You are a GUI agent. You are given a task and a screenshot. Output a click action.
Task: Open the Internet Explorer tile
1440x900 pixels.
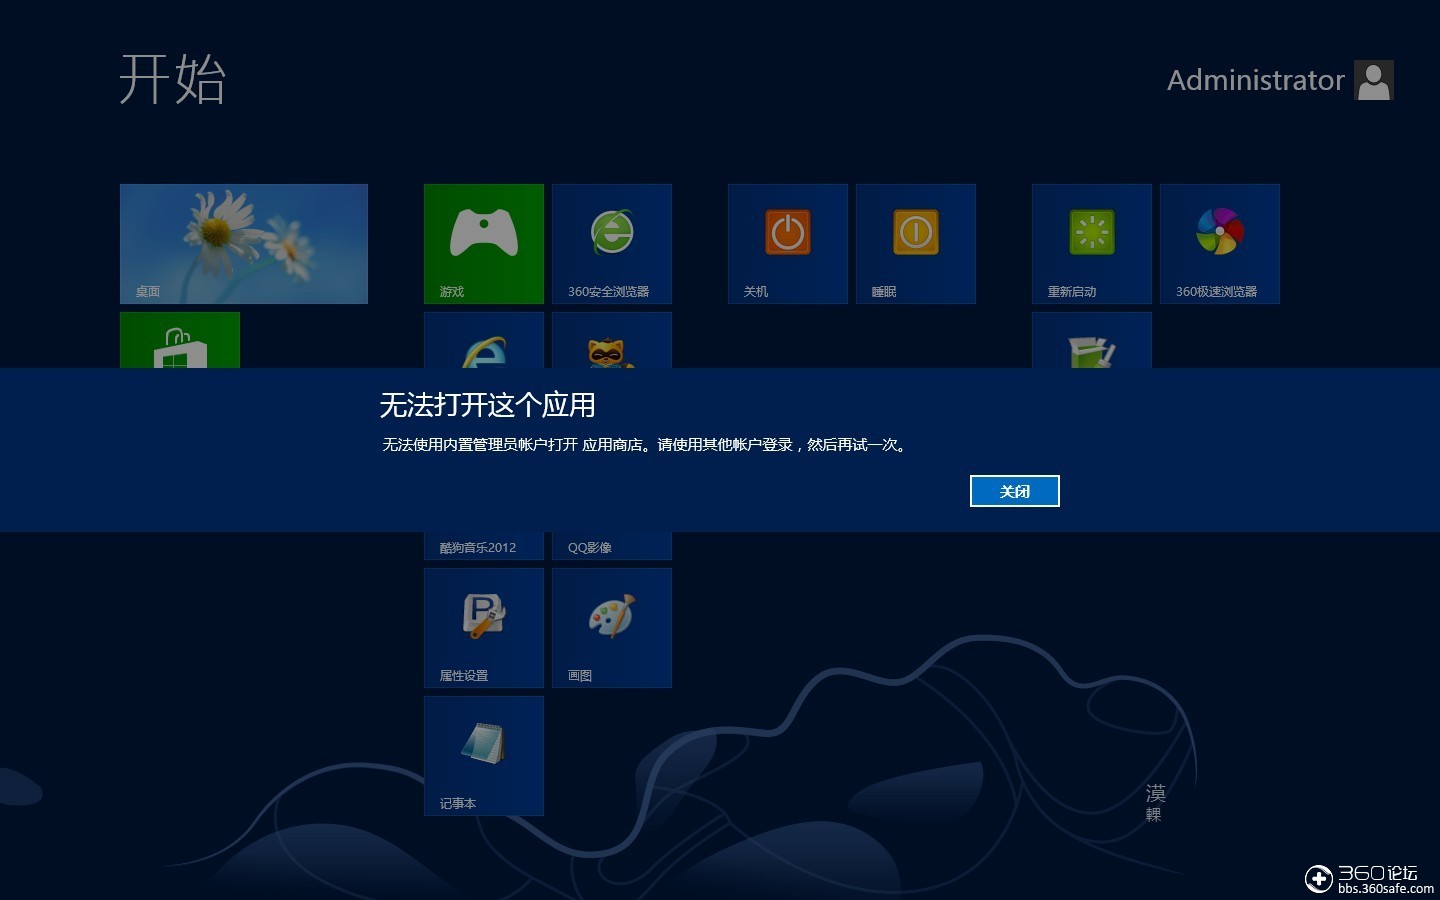483,345
